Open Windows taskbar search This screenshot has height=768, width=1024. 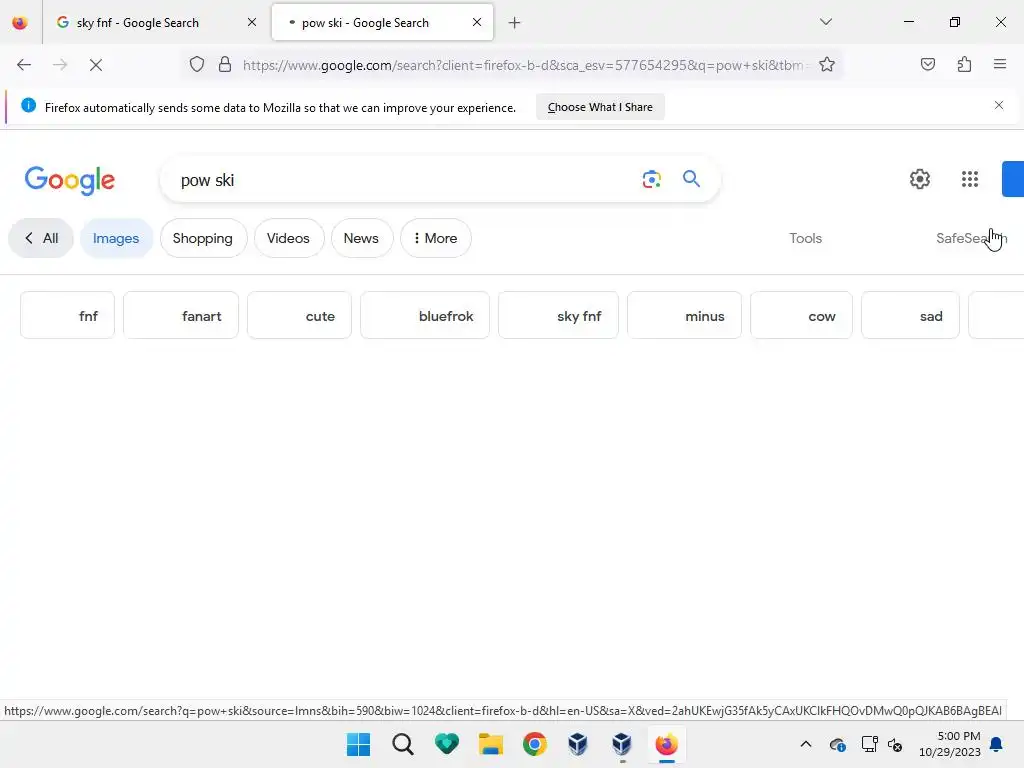tap(403, 744)
